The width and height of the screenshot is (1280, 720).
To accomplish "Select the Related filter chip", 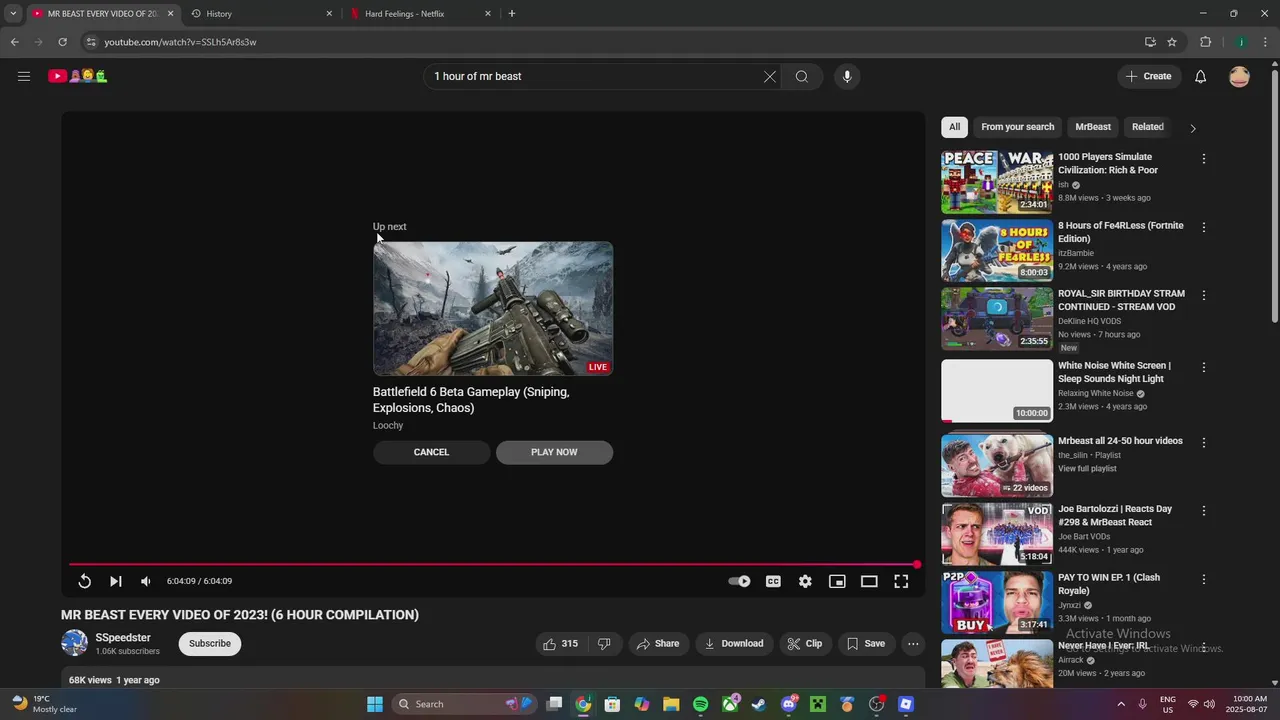I will (x=1147, y=127).
